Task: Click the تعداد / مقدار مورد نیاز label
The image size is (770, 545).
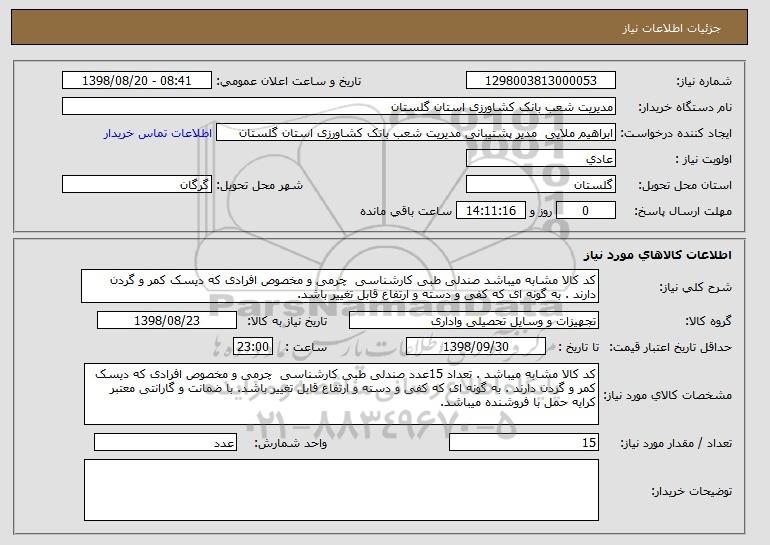Action: pyautogui.click(x=676, y=443)
